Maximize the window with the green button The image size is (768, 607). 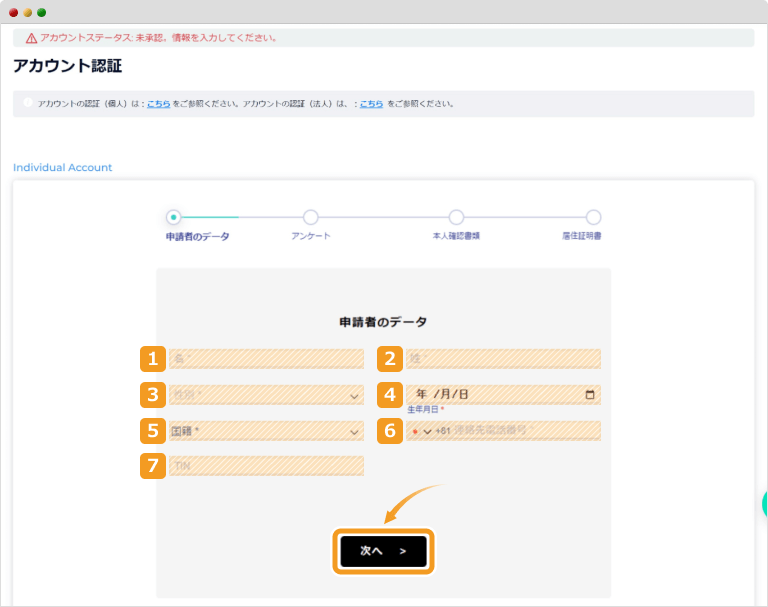pyautogui.click(x=42, y=12)
